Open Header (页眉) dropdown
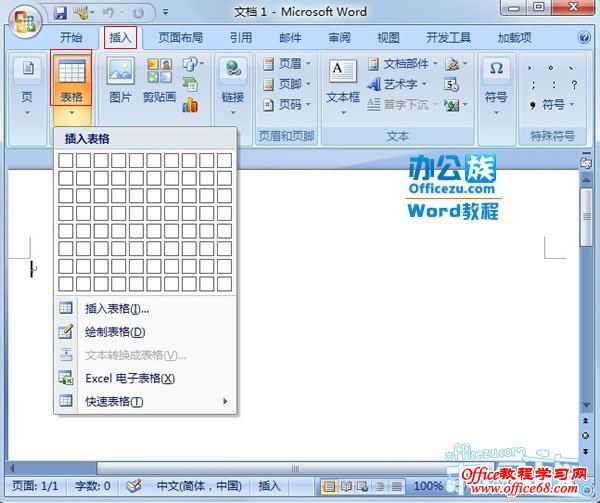Image resolution: width=600 pixels, height=503 pixels. 287,63
